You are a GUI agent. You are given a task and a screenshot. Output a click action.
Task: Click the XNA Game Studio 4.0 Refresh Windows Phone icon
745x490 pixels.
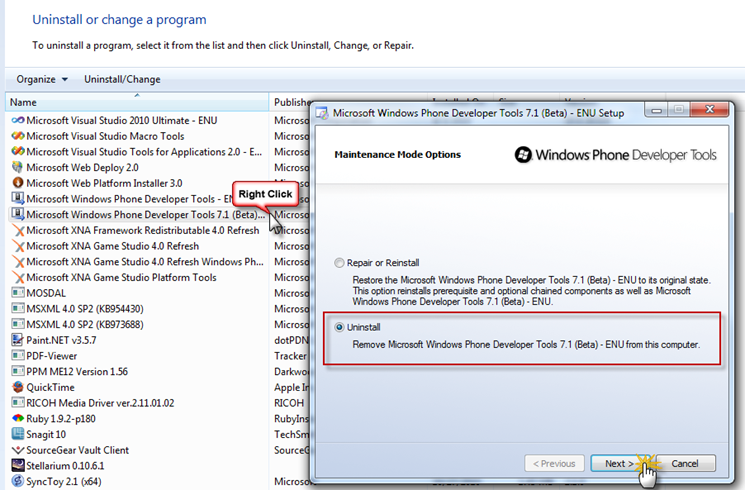18,262
